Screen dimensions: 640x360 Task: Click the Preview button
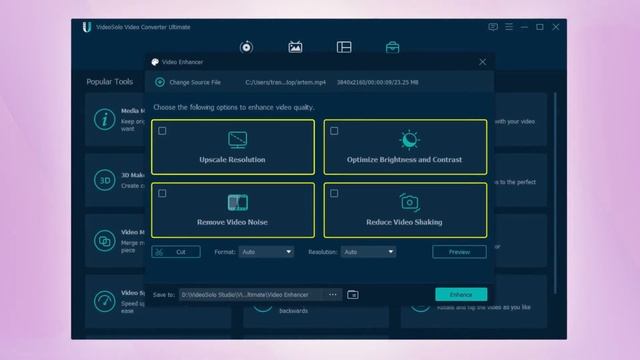(459, 252)
